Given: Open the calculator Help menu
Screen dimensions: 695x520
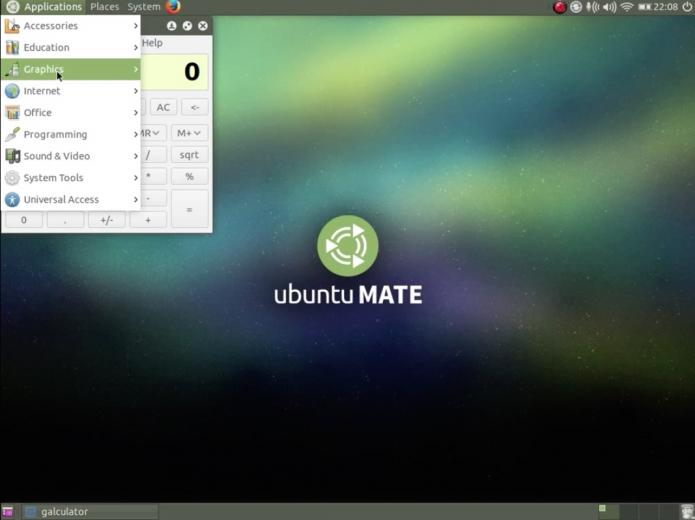Looking at the screenshot, I should pos(152,43).
